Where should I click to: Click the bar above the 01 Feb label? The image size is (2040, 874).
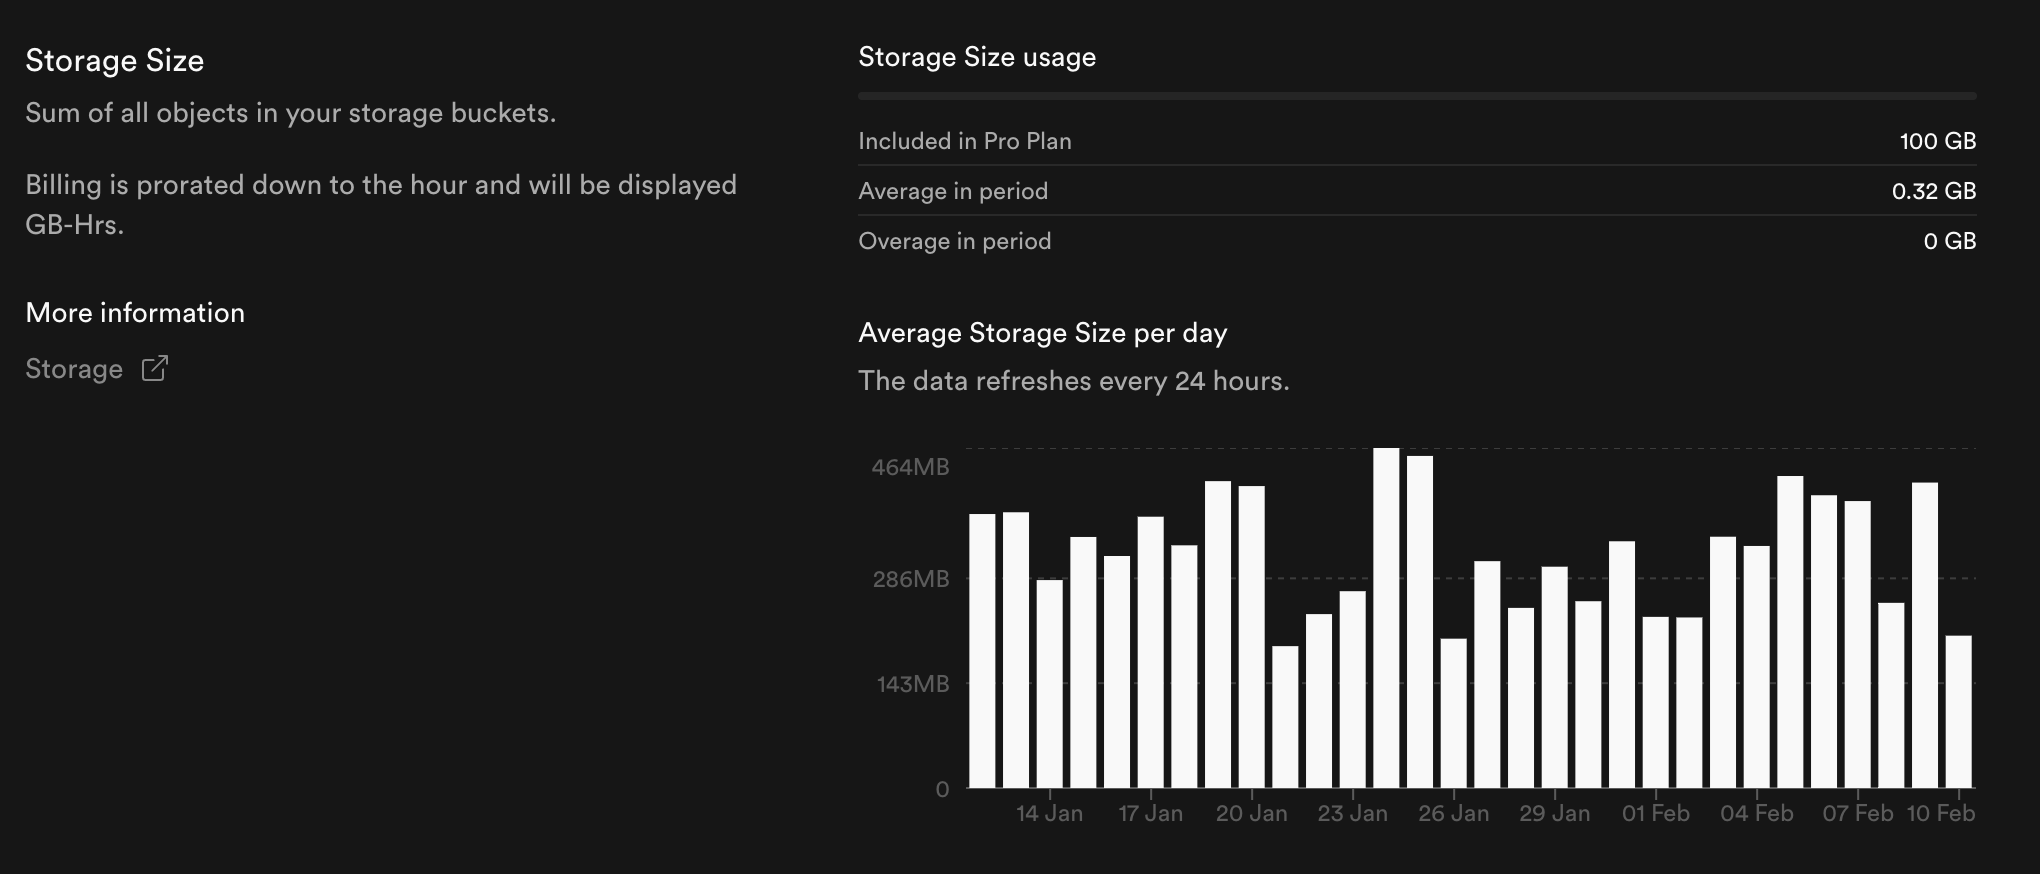1656,702
